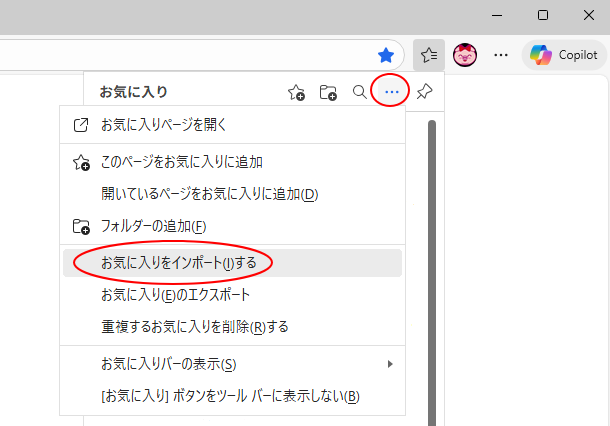Image resolution: width=610 pixels, height=426 pixels.
Task: Add this page to favorites via star-plus icon
Action: [x=296, y=92]
